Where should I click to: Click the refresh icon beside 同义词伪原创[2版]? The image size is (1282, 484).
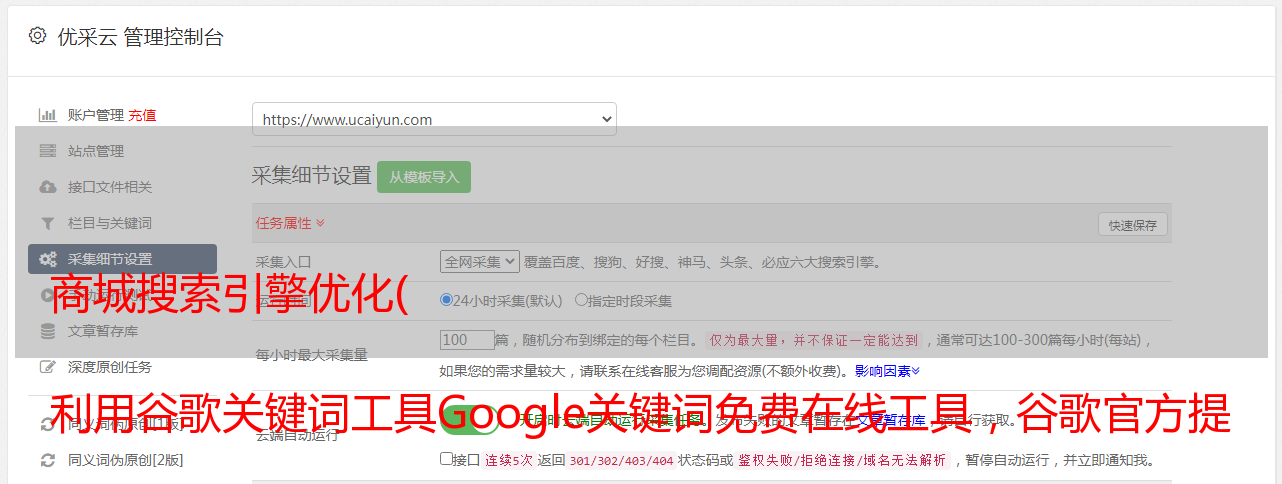47,461
